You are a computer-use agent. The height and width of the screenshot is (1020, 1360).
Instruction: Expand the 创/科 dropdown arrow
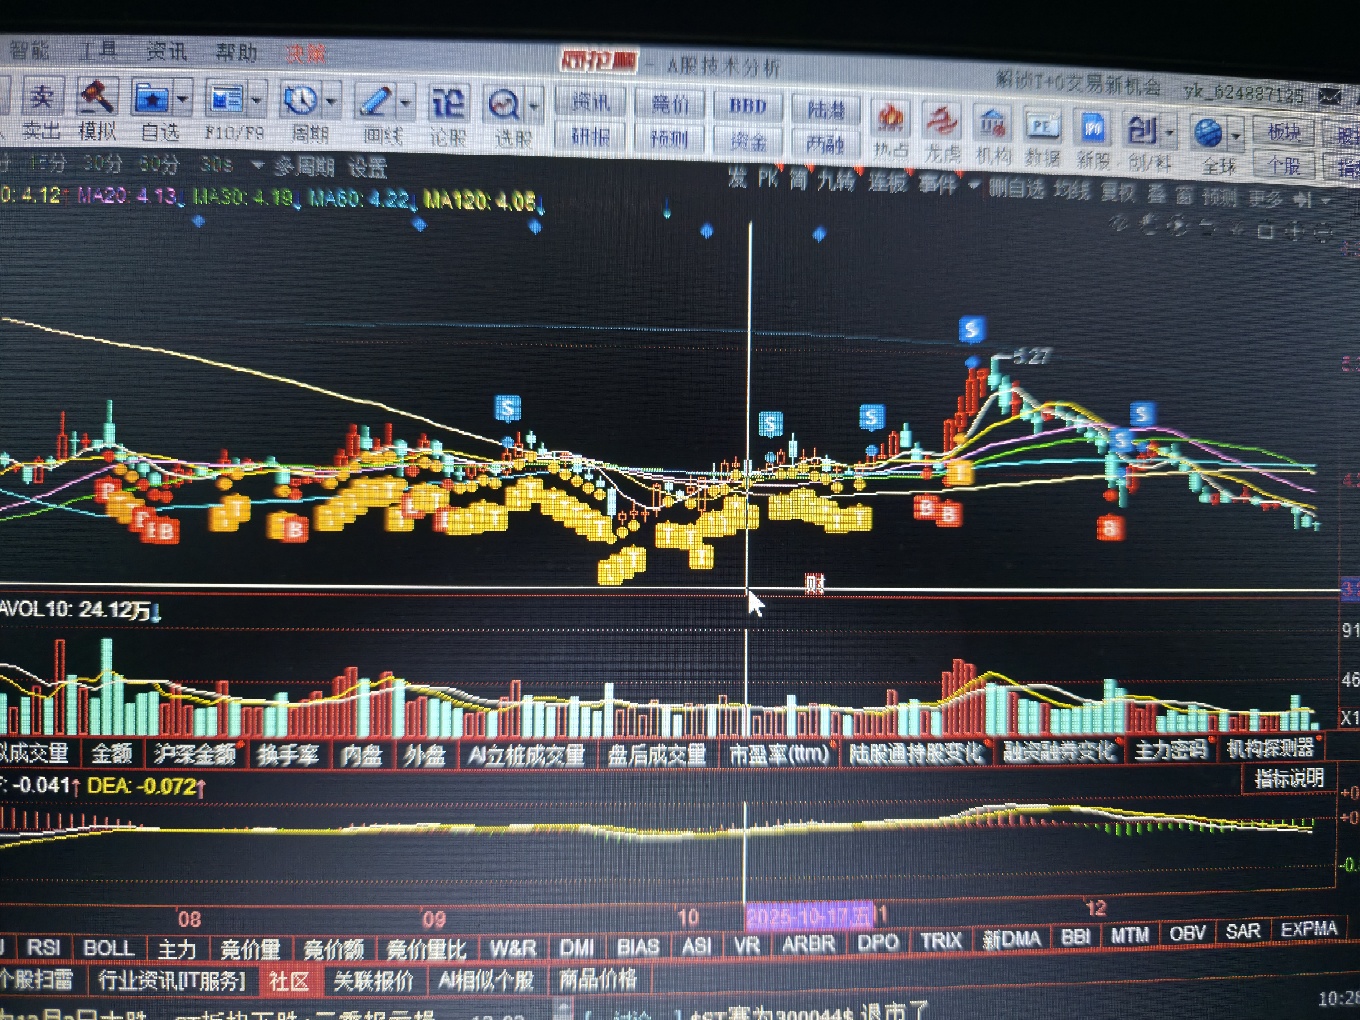1169,131
